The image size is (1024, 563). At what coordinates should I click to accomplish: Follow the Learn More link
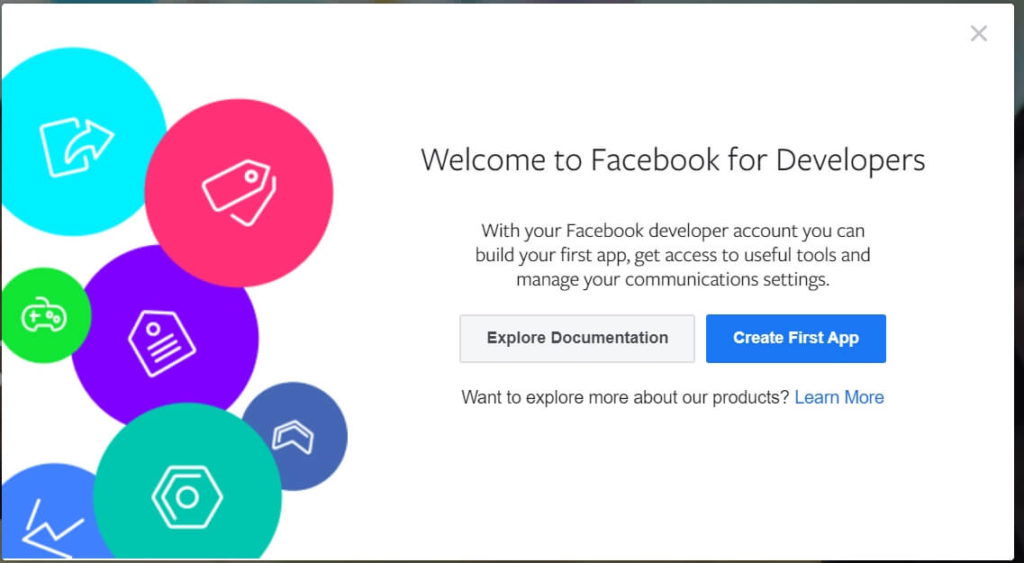pos(839,397)
